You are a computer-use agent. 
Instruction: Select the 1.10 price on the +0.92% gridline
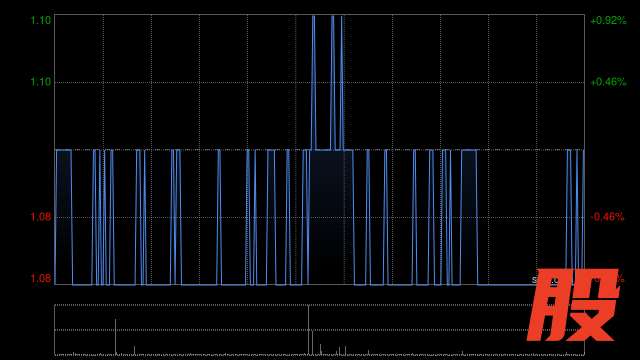pyautogui.click(x=41, y=20)
